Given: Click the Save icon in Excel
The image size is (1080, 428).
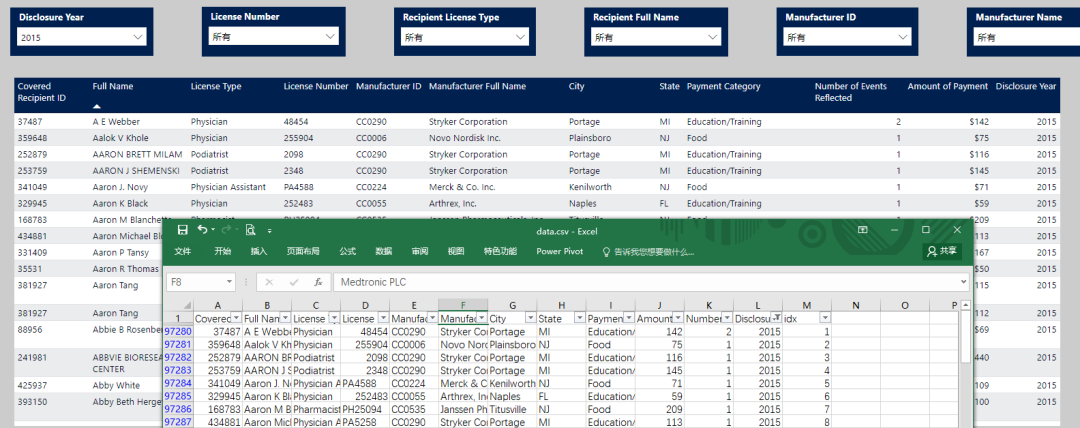Looking at the screenshot, I should [x=183, y=230].
